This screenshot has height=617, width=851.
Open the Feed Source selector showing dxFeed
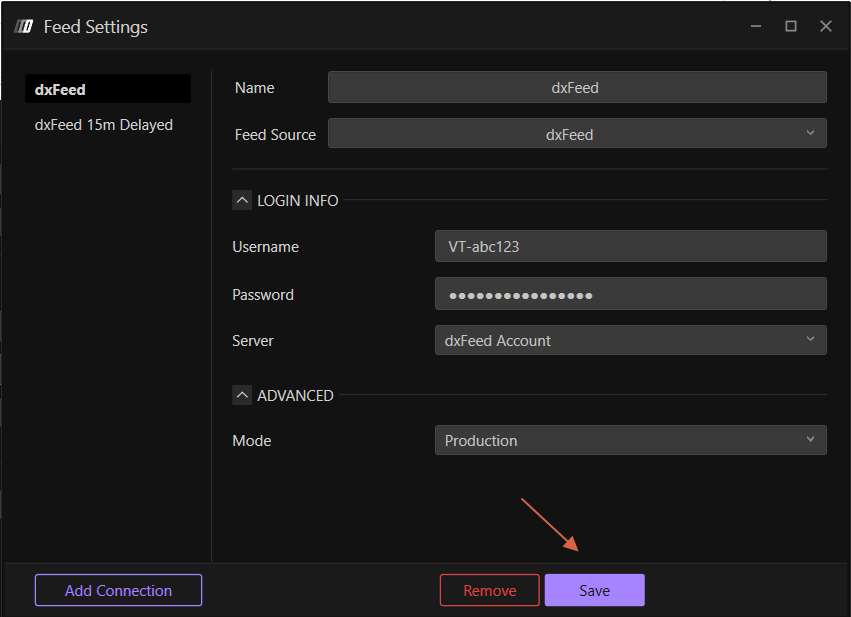[577, 133]
